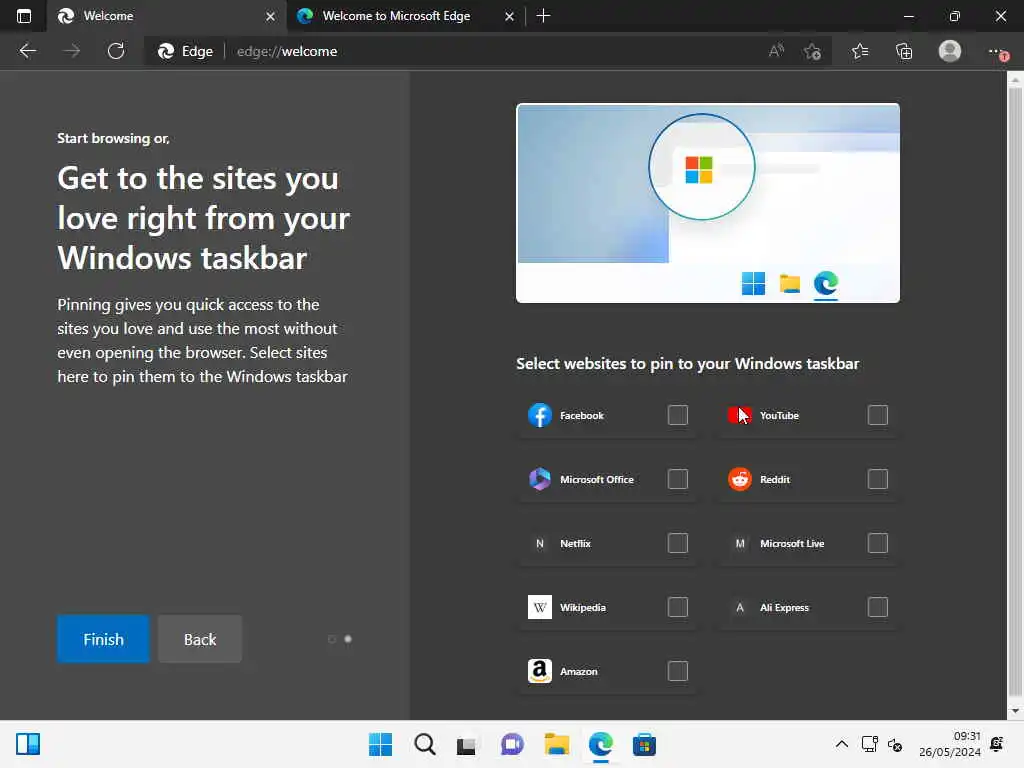
Task: Click the Edge icon on the taskbar
Action: tap(600, 744)
